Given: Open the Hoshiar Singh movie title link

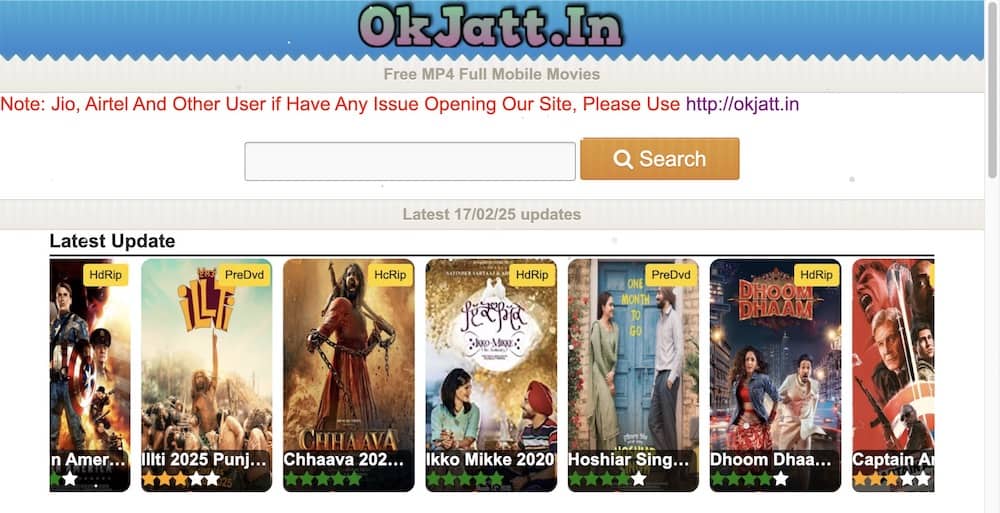Looking at the screenshot, I should [629, 459].
